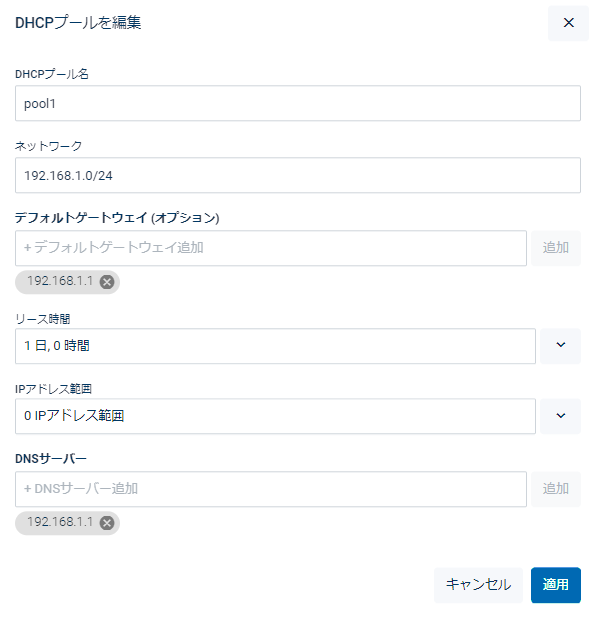
Task: Focus the デフォルトゲートウェイ追加 input box
Action: pos(271,248)
